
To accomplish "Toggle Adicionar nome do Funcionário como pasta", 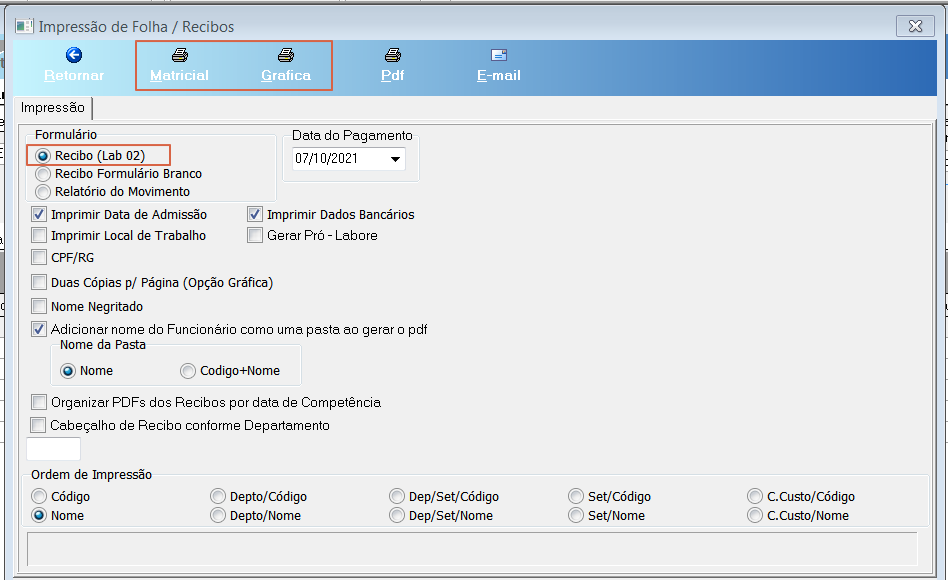I will pyautogui.click(x=39, y=330).
